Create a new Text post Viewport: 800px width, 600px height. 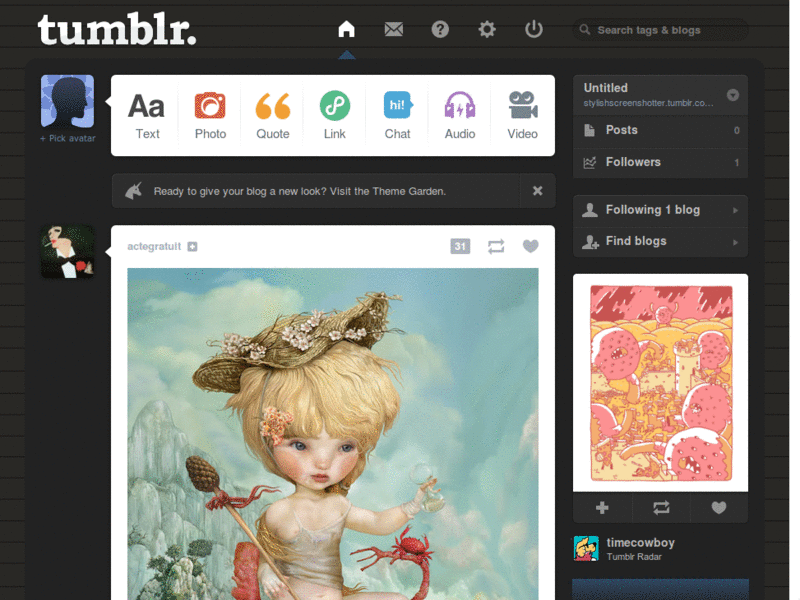click(x=147, y=116)
